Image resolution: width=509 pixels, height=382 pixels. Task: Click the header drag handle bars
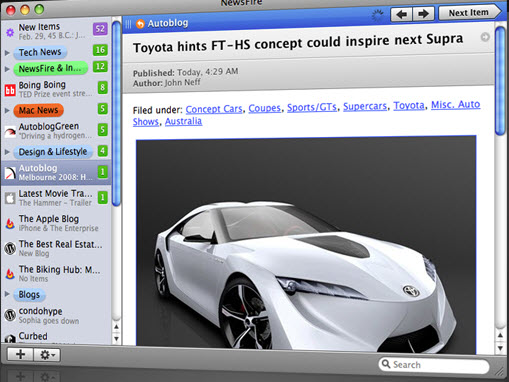(128, 24)
